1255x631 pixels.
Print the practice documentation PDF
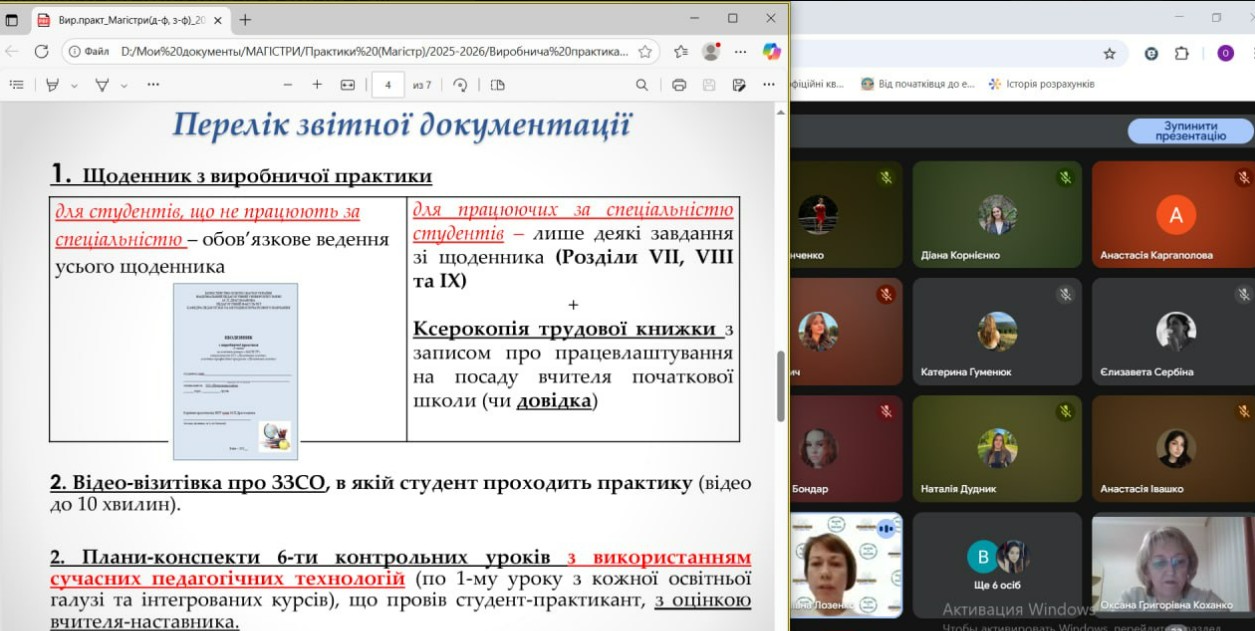pos(678,84)
